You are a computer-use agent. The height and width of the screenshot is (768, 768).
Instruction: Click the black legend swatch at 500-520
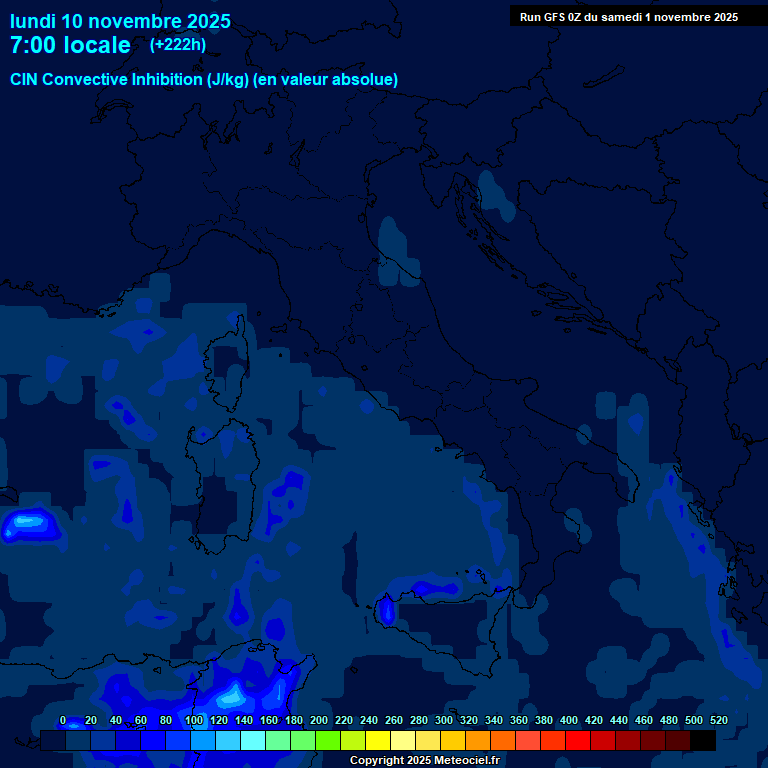pos(703,740)
